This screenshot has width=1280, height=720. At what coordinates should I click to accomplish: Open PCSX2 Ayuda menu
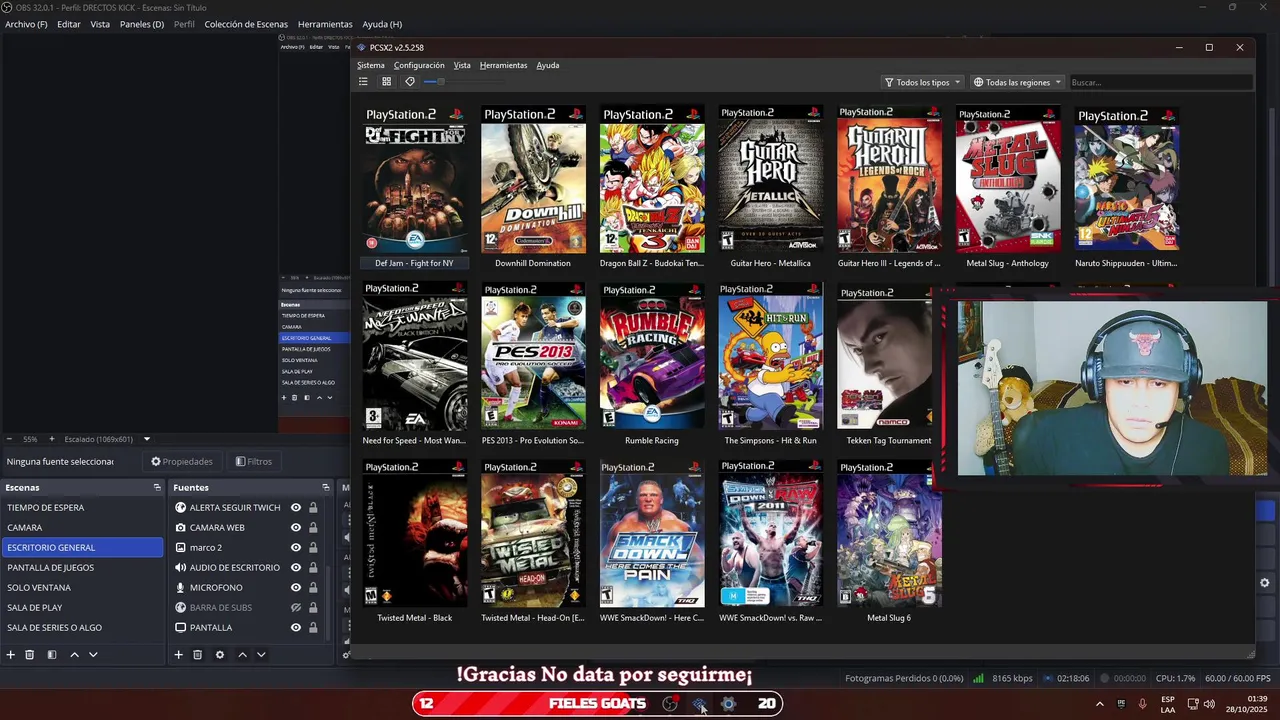[x=548, y=65]
